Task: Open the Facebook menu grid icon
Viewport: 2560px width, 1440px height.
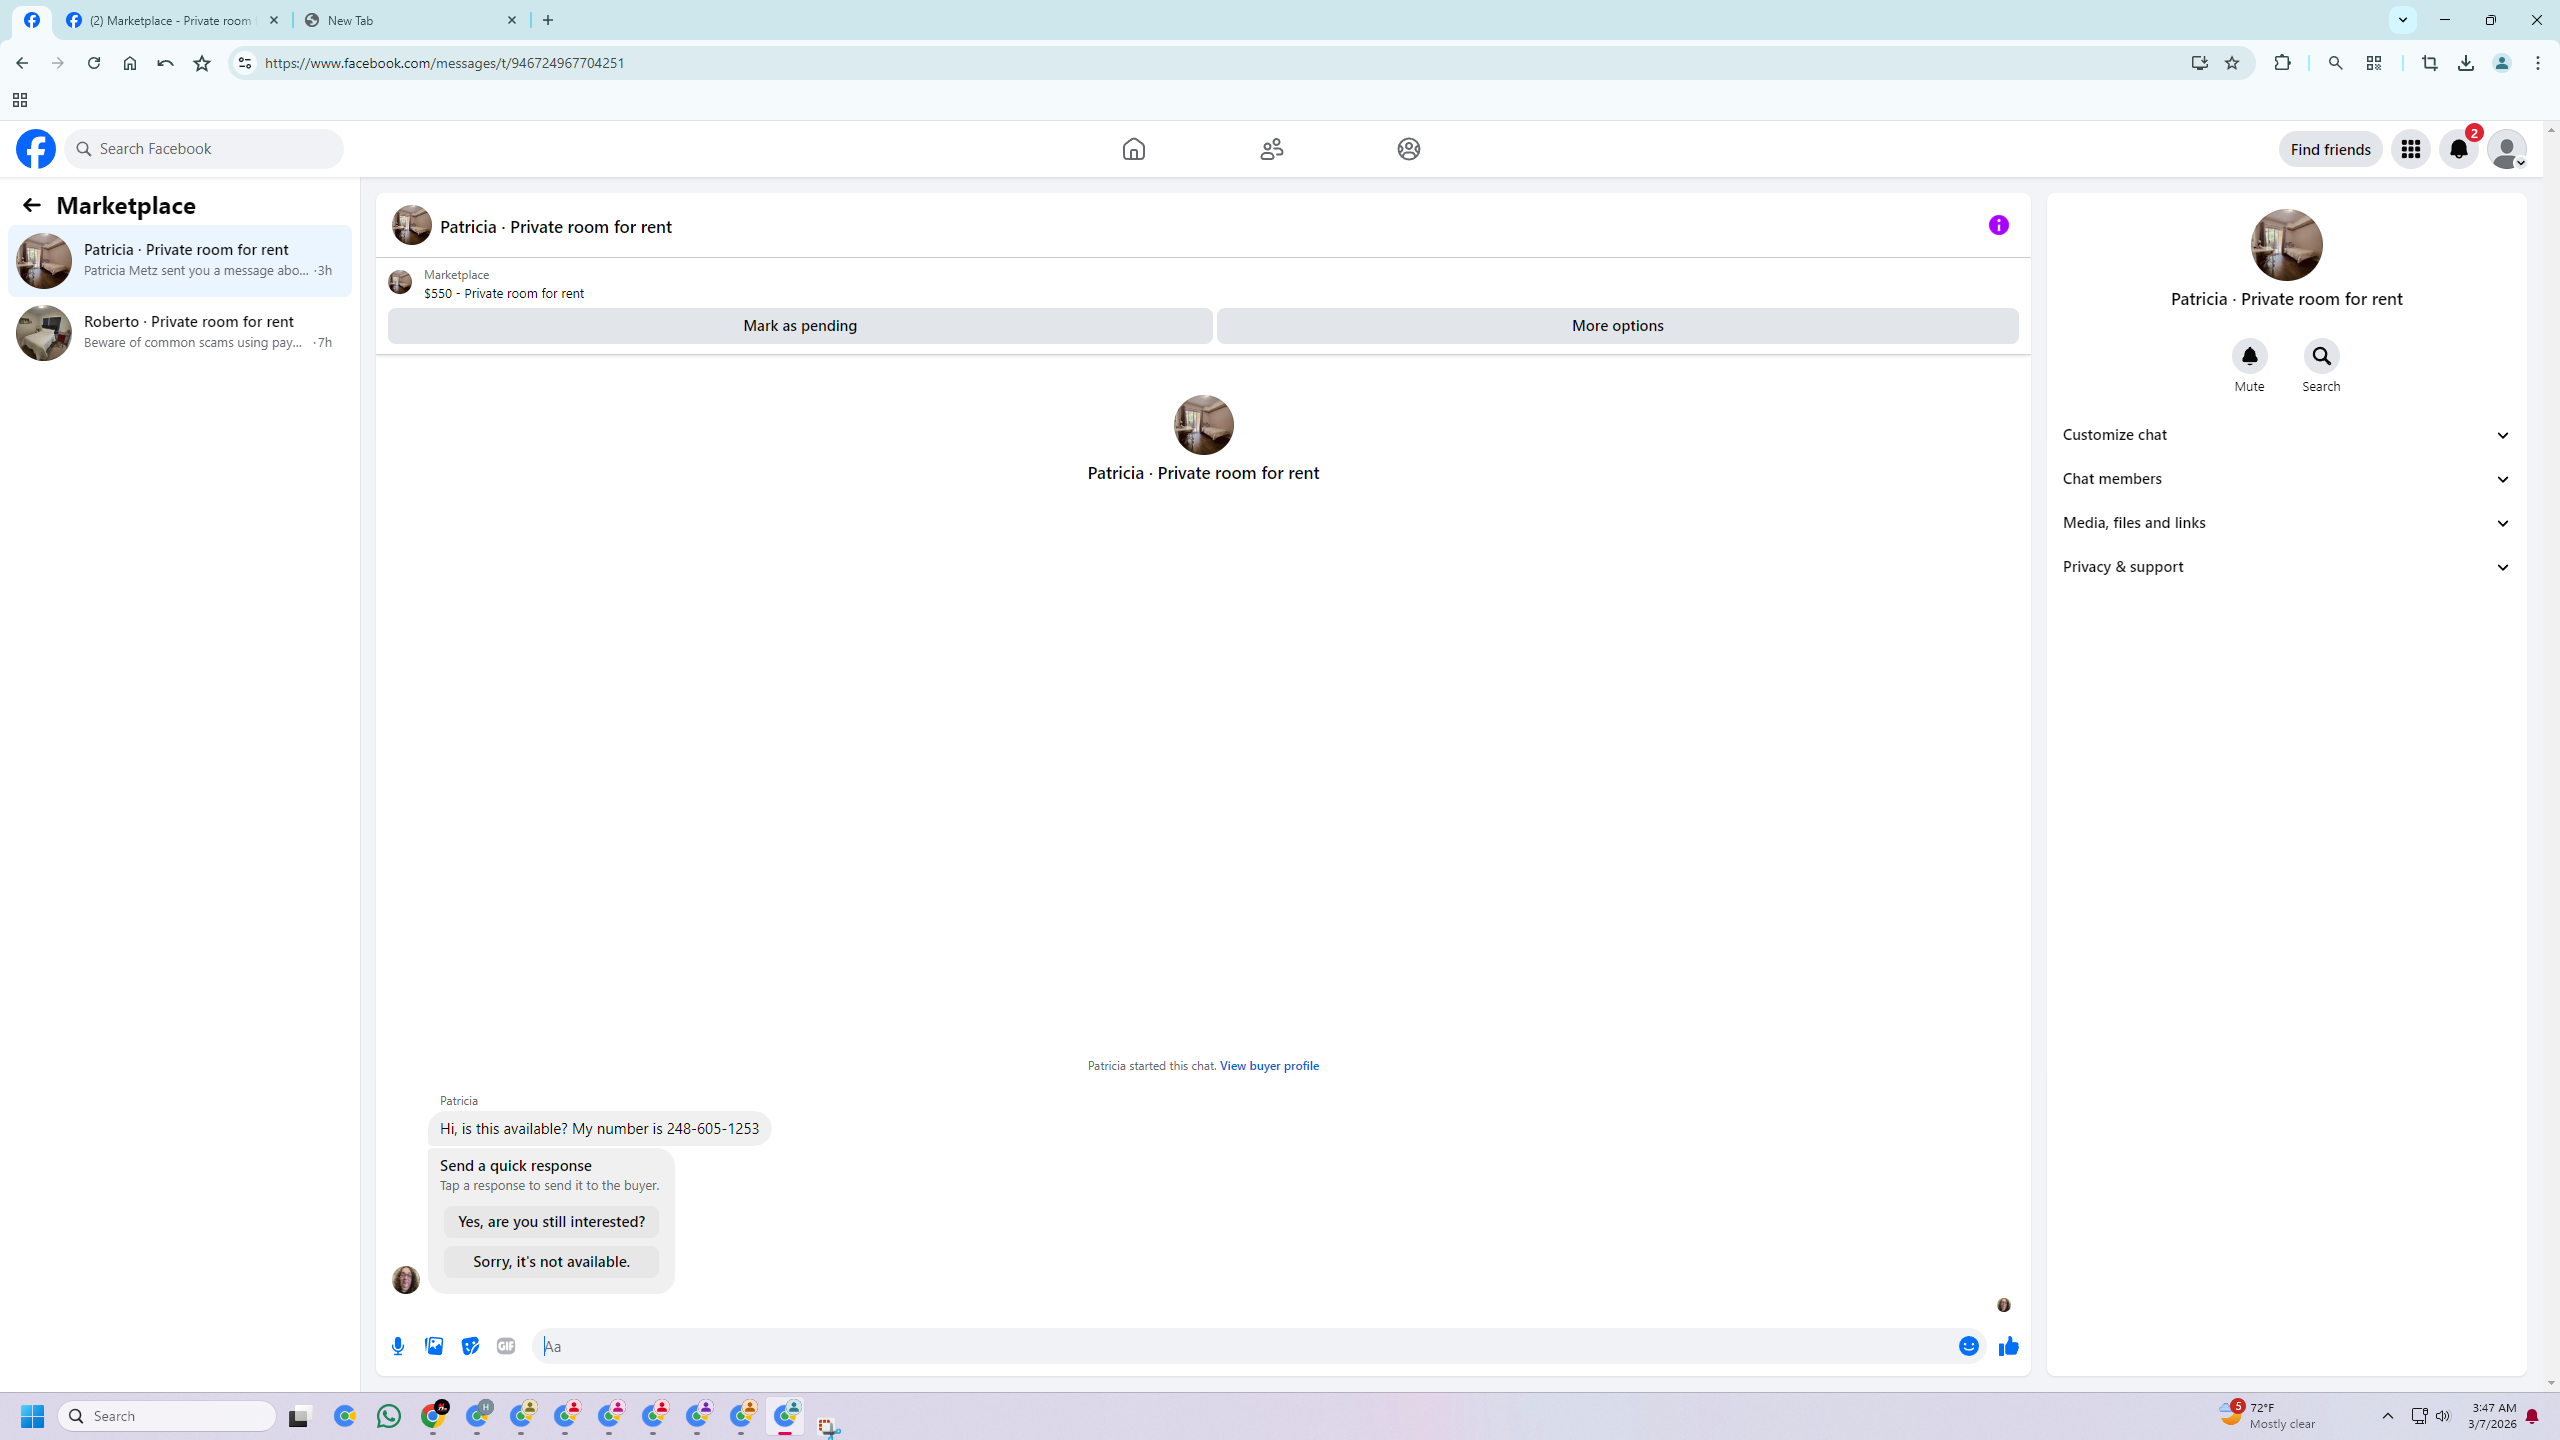Action: (x=2410, y=149)
